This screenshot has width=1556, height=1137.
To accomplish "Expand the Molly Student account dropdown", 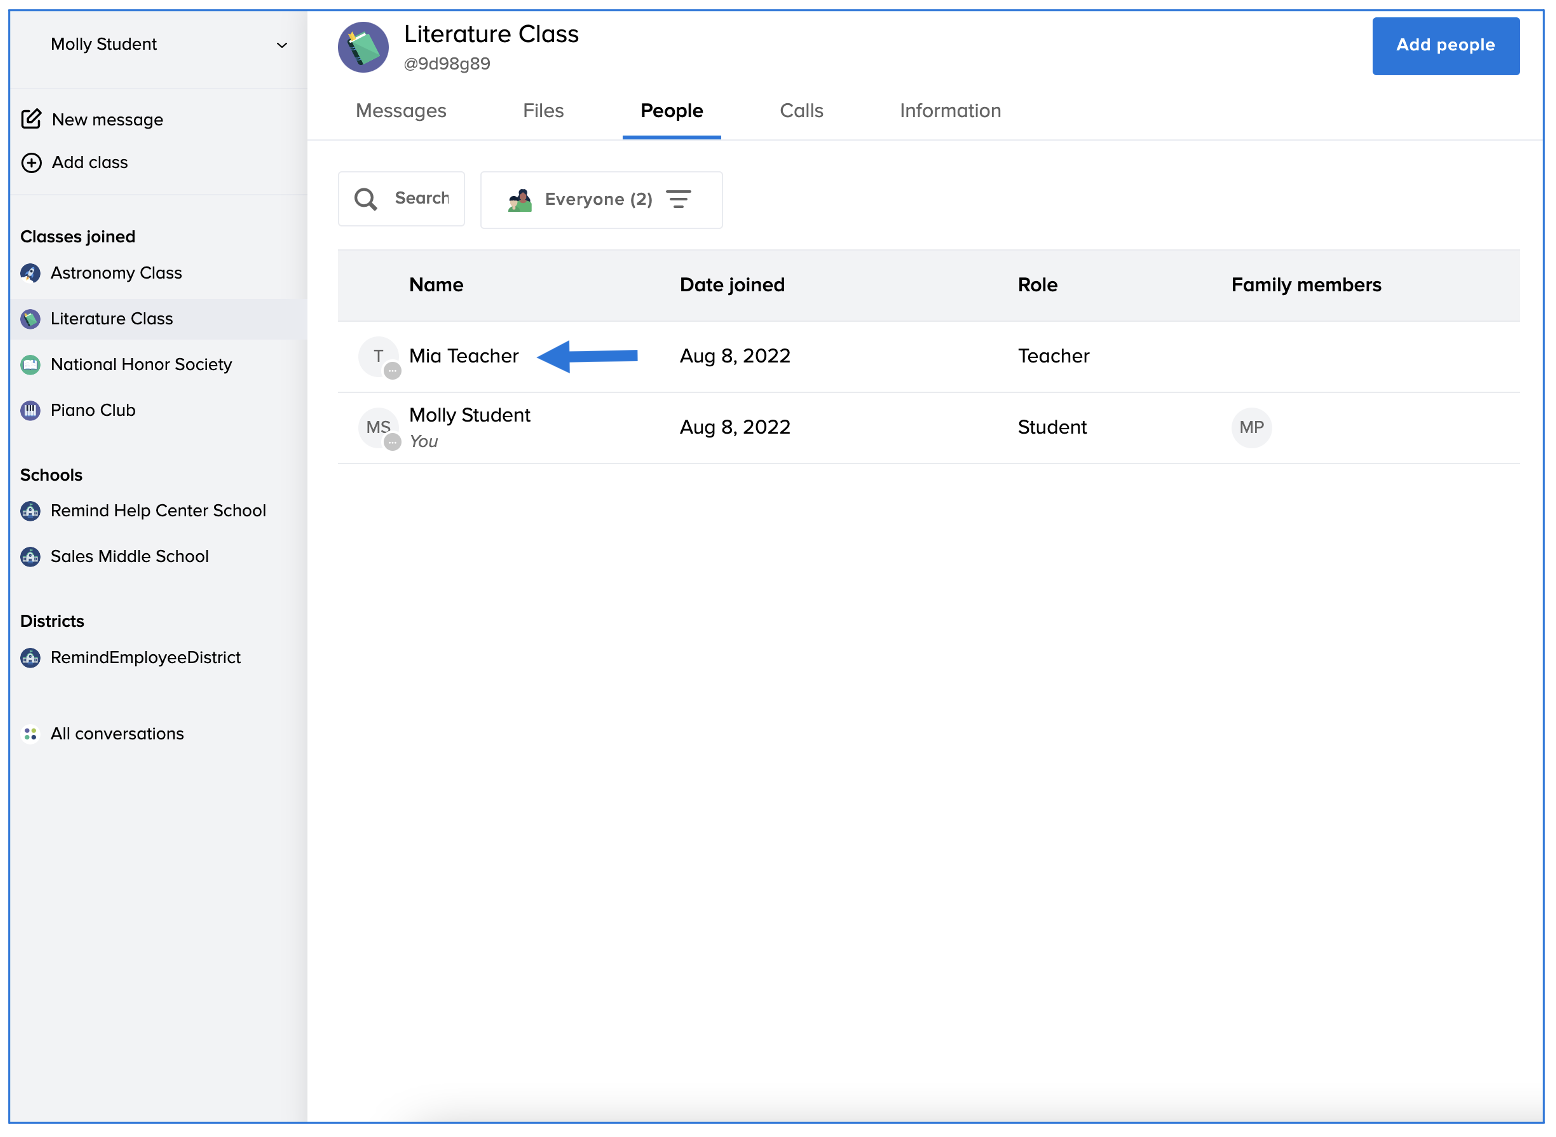I will [x=281, y=45].
